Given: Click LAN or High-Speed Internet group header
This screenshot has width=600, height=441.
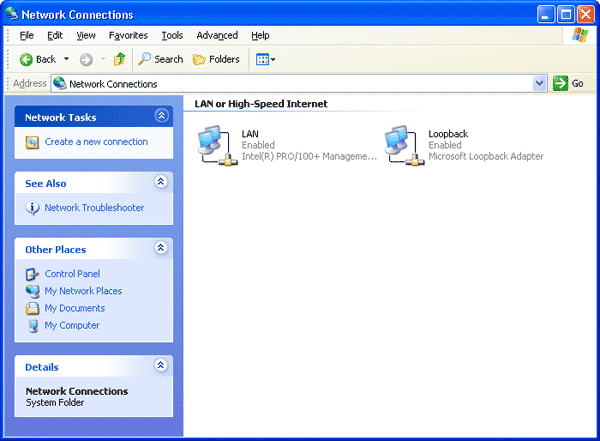Looking at the screenshot, I should click(261, 104).
